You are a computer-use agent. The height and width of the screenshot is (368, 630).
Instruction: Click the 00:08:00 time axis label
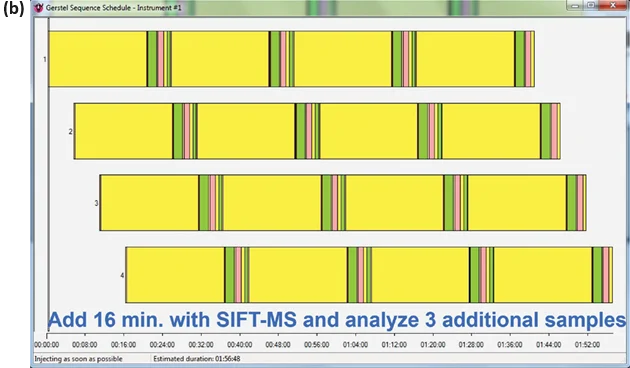(x=85, y=345)
